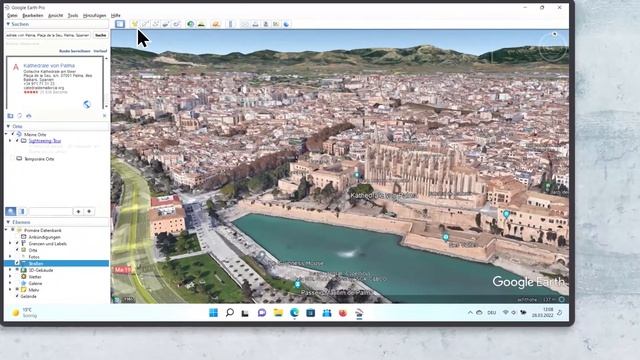Toggle sunlight across the landscape
Image resolution: width=640 pixels, height=360 pixels.
point(201,24)
